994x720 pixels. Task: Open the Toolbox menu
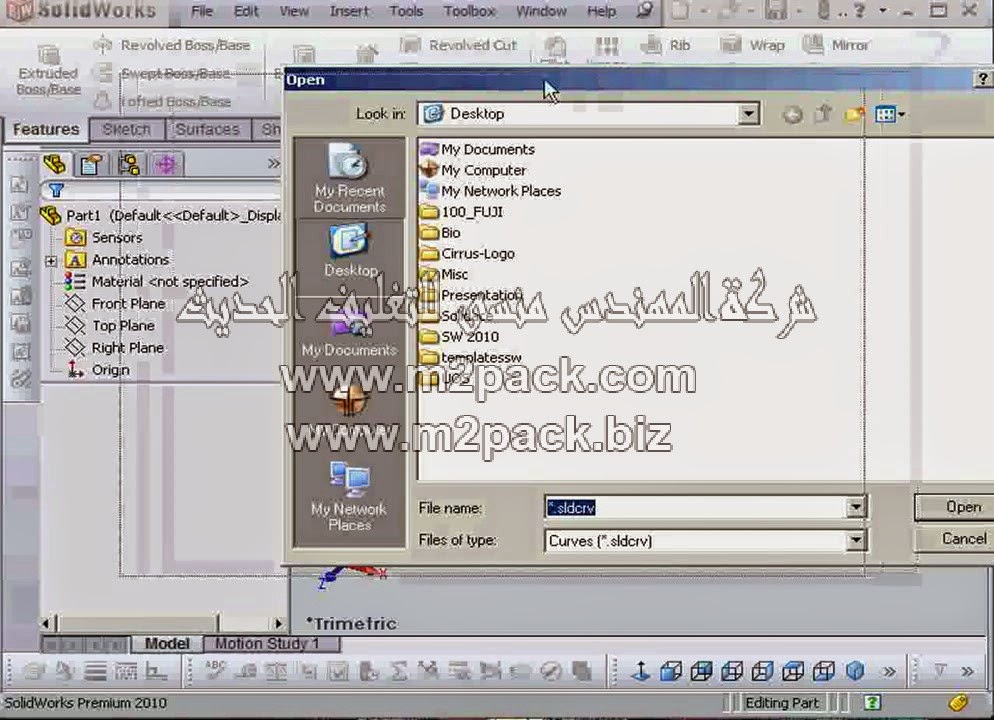(x=470, y=11)
